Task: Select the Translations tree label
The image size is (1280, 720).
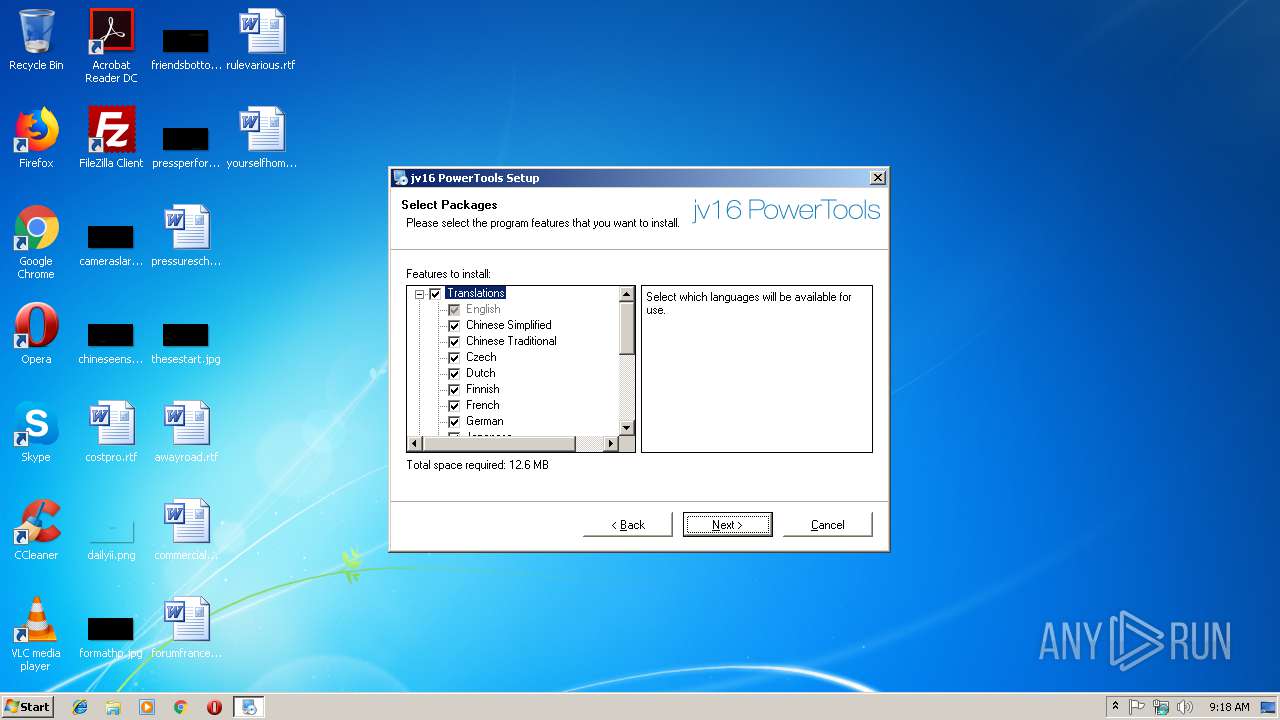Action: pos(476,293)
